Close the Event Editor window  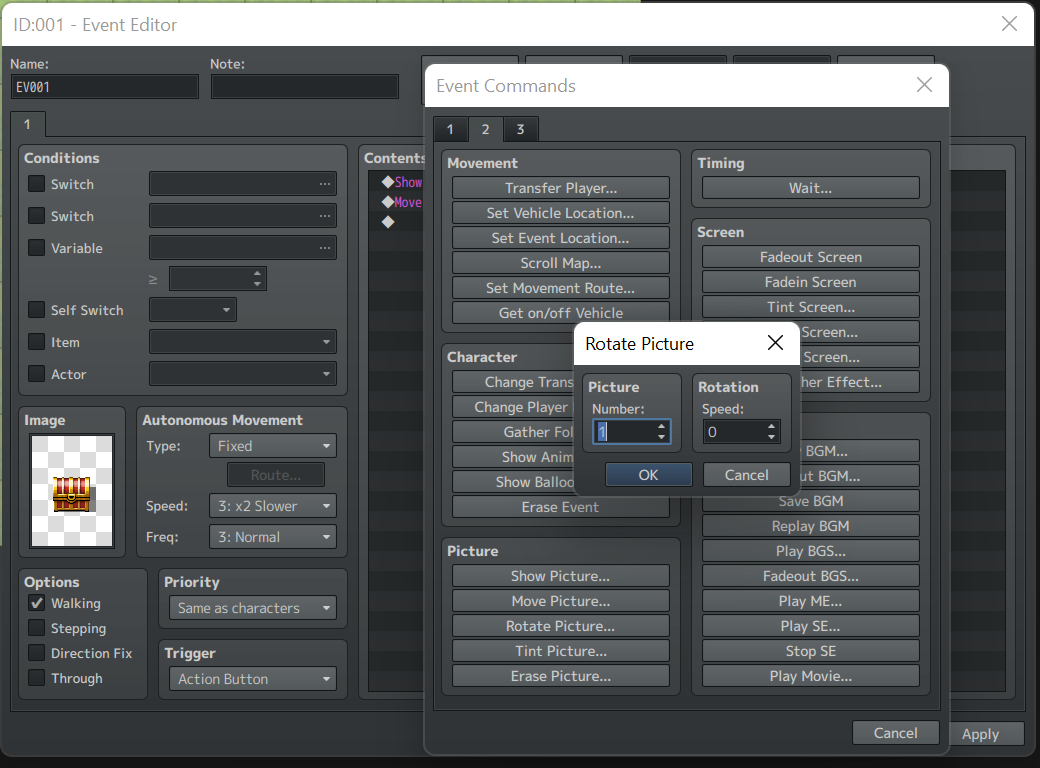point(1009,24)
